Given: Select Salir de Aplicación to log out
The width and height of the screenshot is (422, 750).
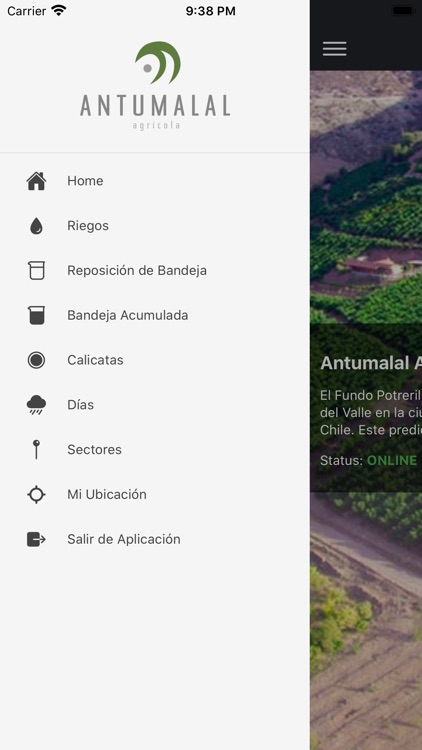Looking at the screenshot, I should [155, 540].
